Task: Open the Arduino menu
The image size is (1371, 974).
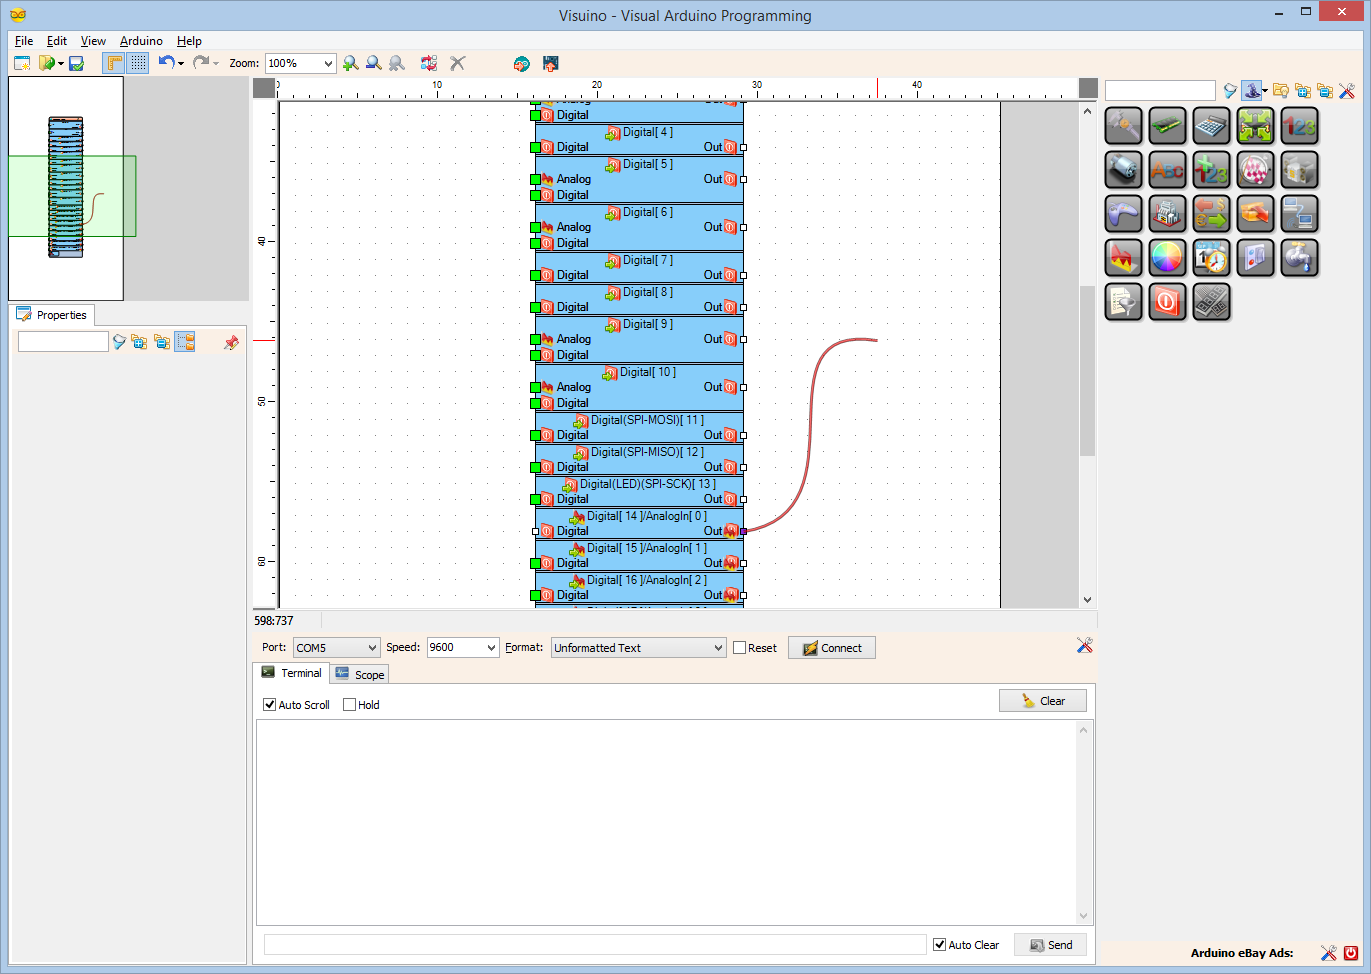Action: click(141, 41)
